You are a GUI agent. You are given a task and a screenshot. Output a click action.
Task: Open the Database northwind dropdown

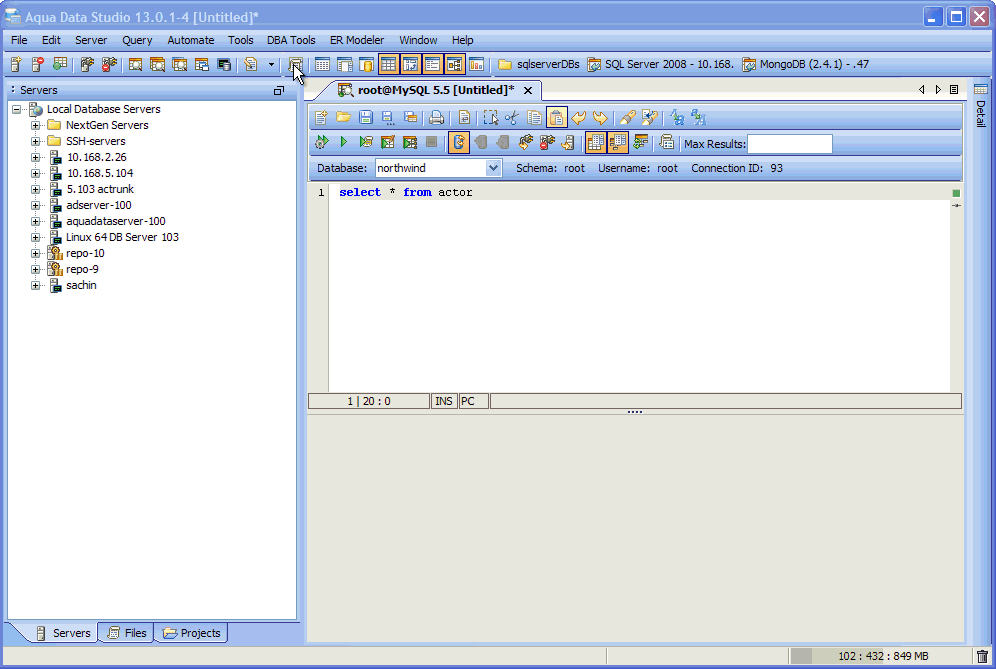coord(493,168)
